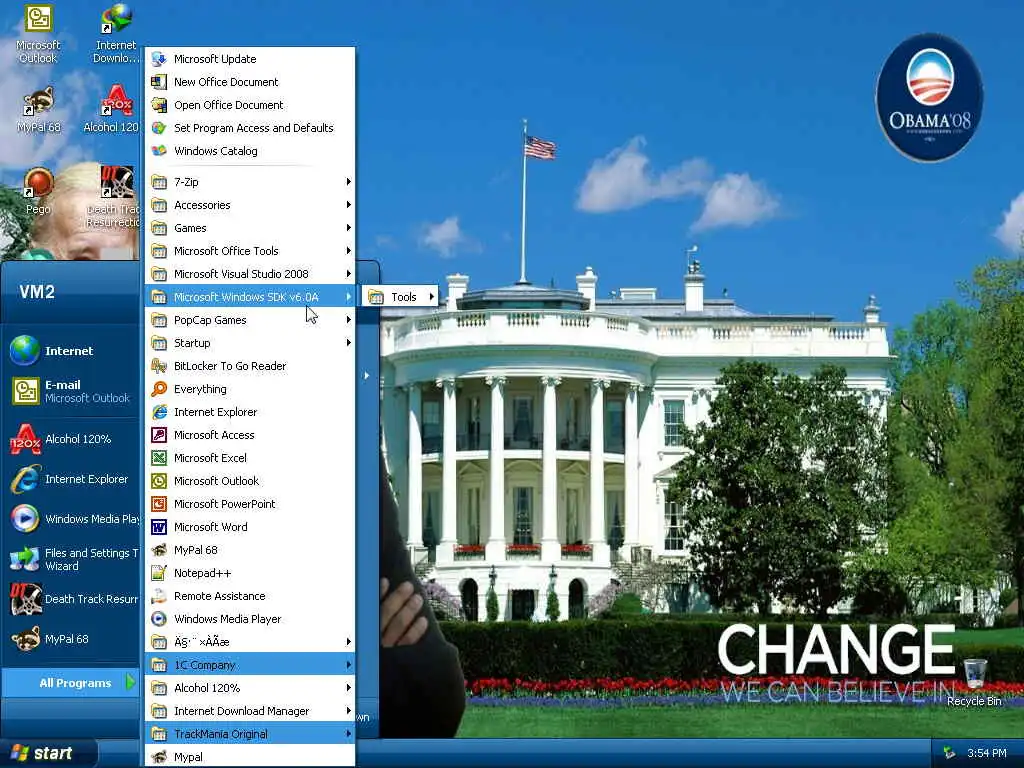Expand the Accessories submenu arrow
The height and width of the screenshot is (768, 1024).
[x=349, y=205]
